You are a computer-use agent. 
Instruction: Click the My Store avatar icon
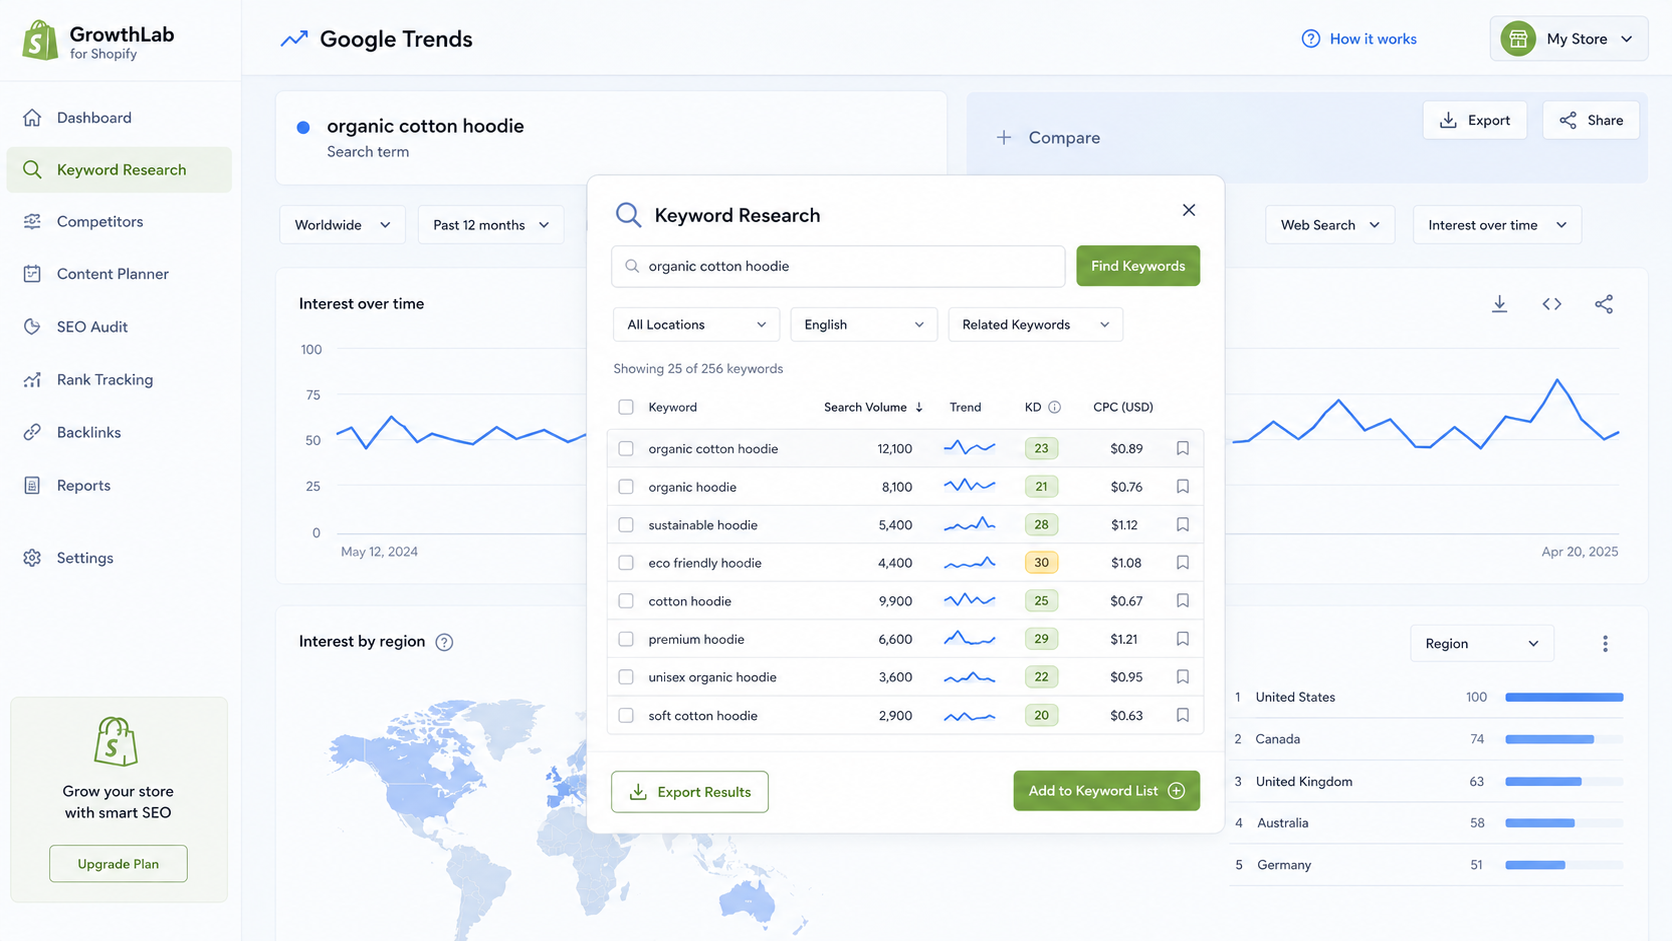(x=1517, y=39)
